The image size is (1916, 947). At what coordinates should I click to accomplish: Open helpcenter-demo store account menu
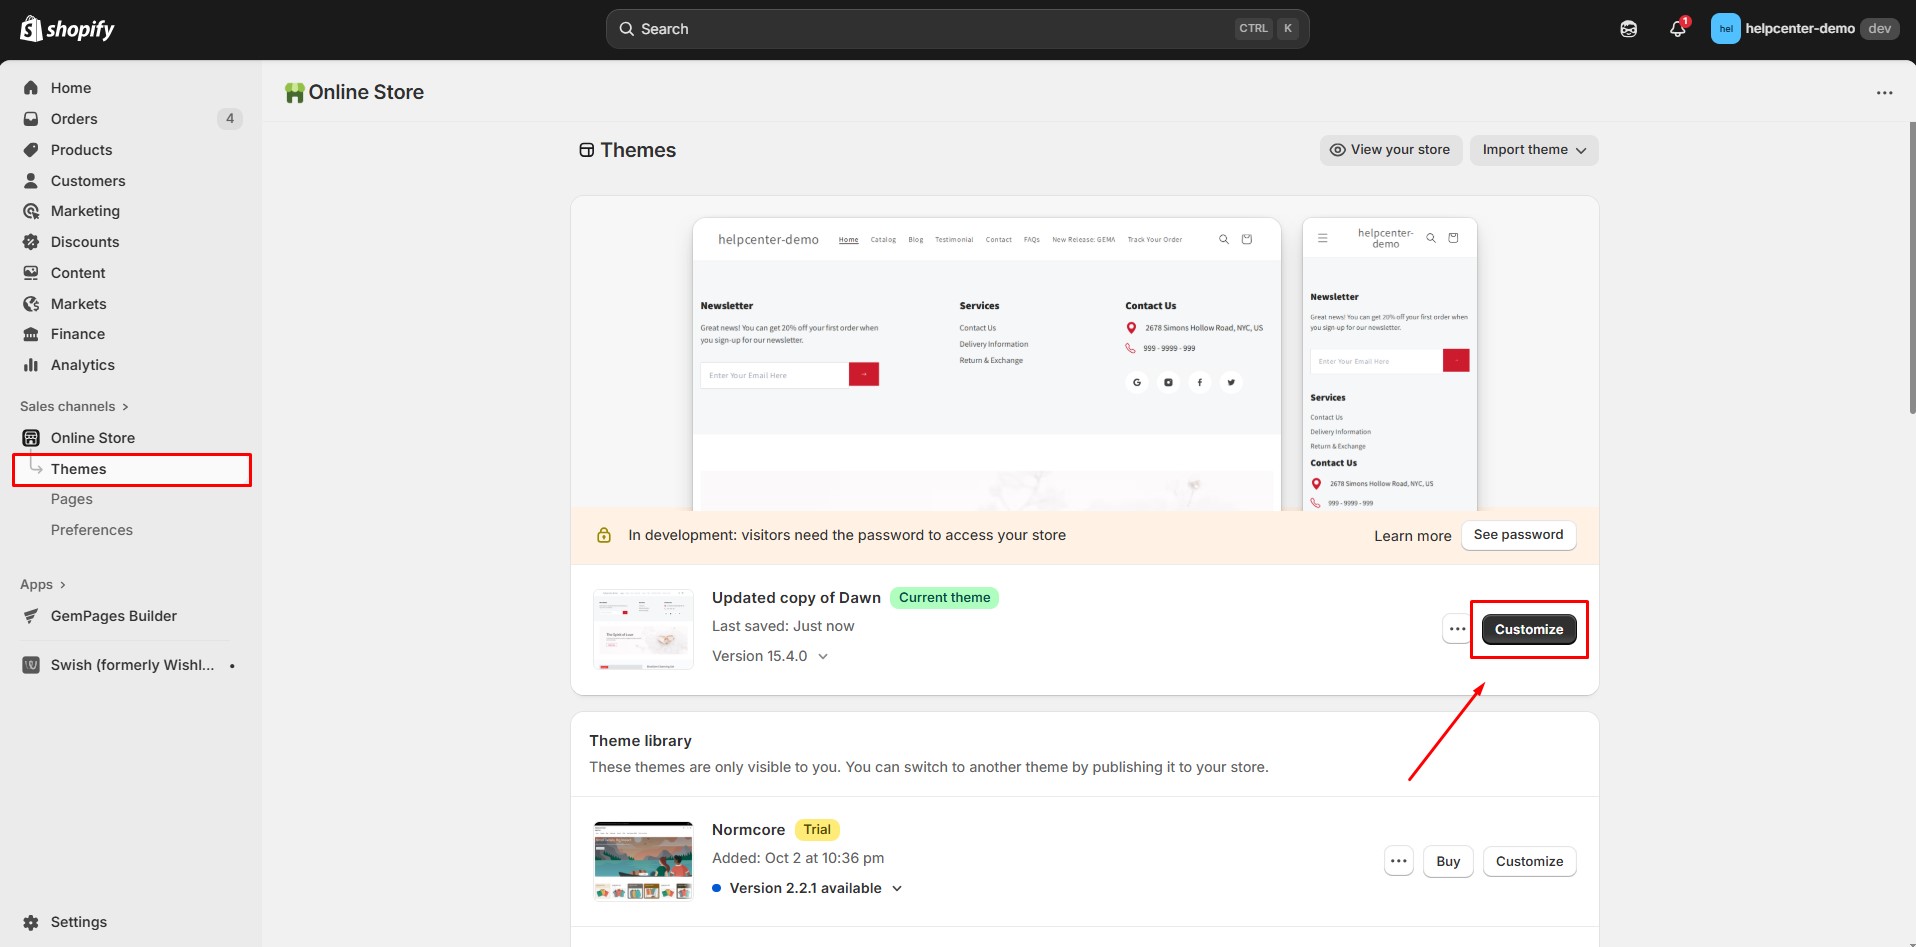pos(1803,29)
